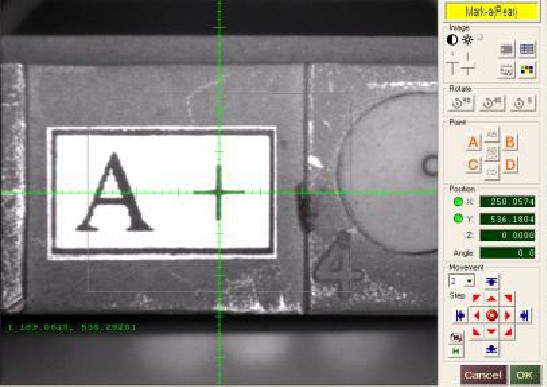
Task: Click the red down-left diagonal arrow
Action: pos(476,332)
